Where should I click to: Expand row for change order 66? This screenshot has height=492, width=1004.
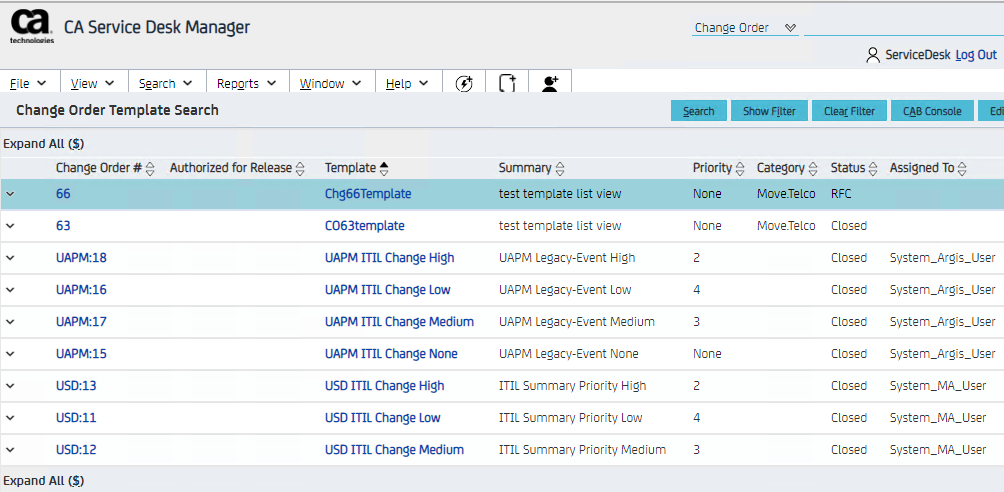[10, 193]
